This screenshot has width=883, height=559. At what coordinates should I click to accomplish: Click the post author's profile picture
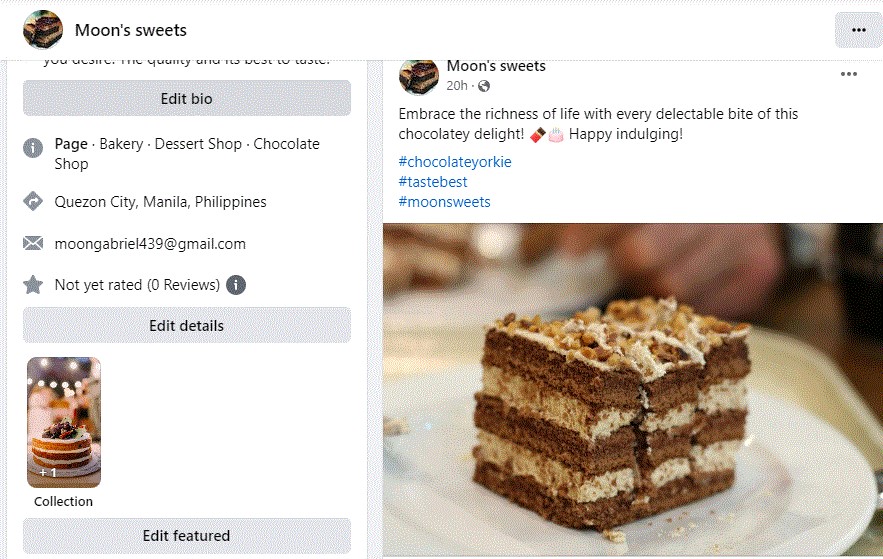point(419,76)
